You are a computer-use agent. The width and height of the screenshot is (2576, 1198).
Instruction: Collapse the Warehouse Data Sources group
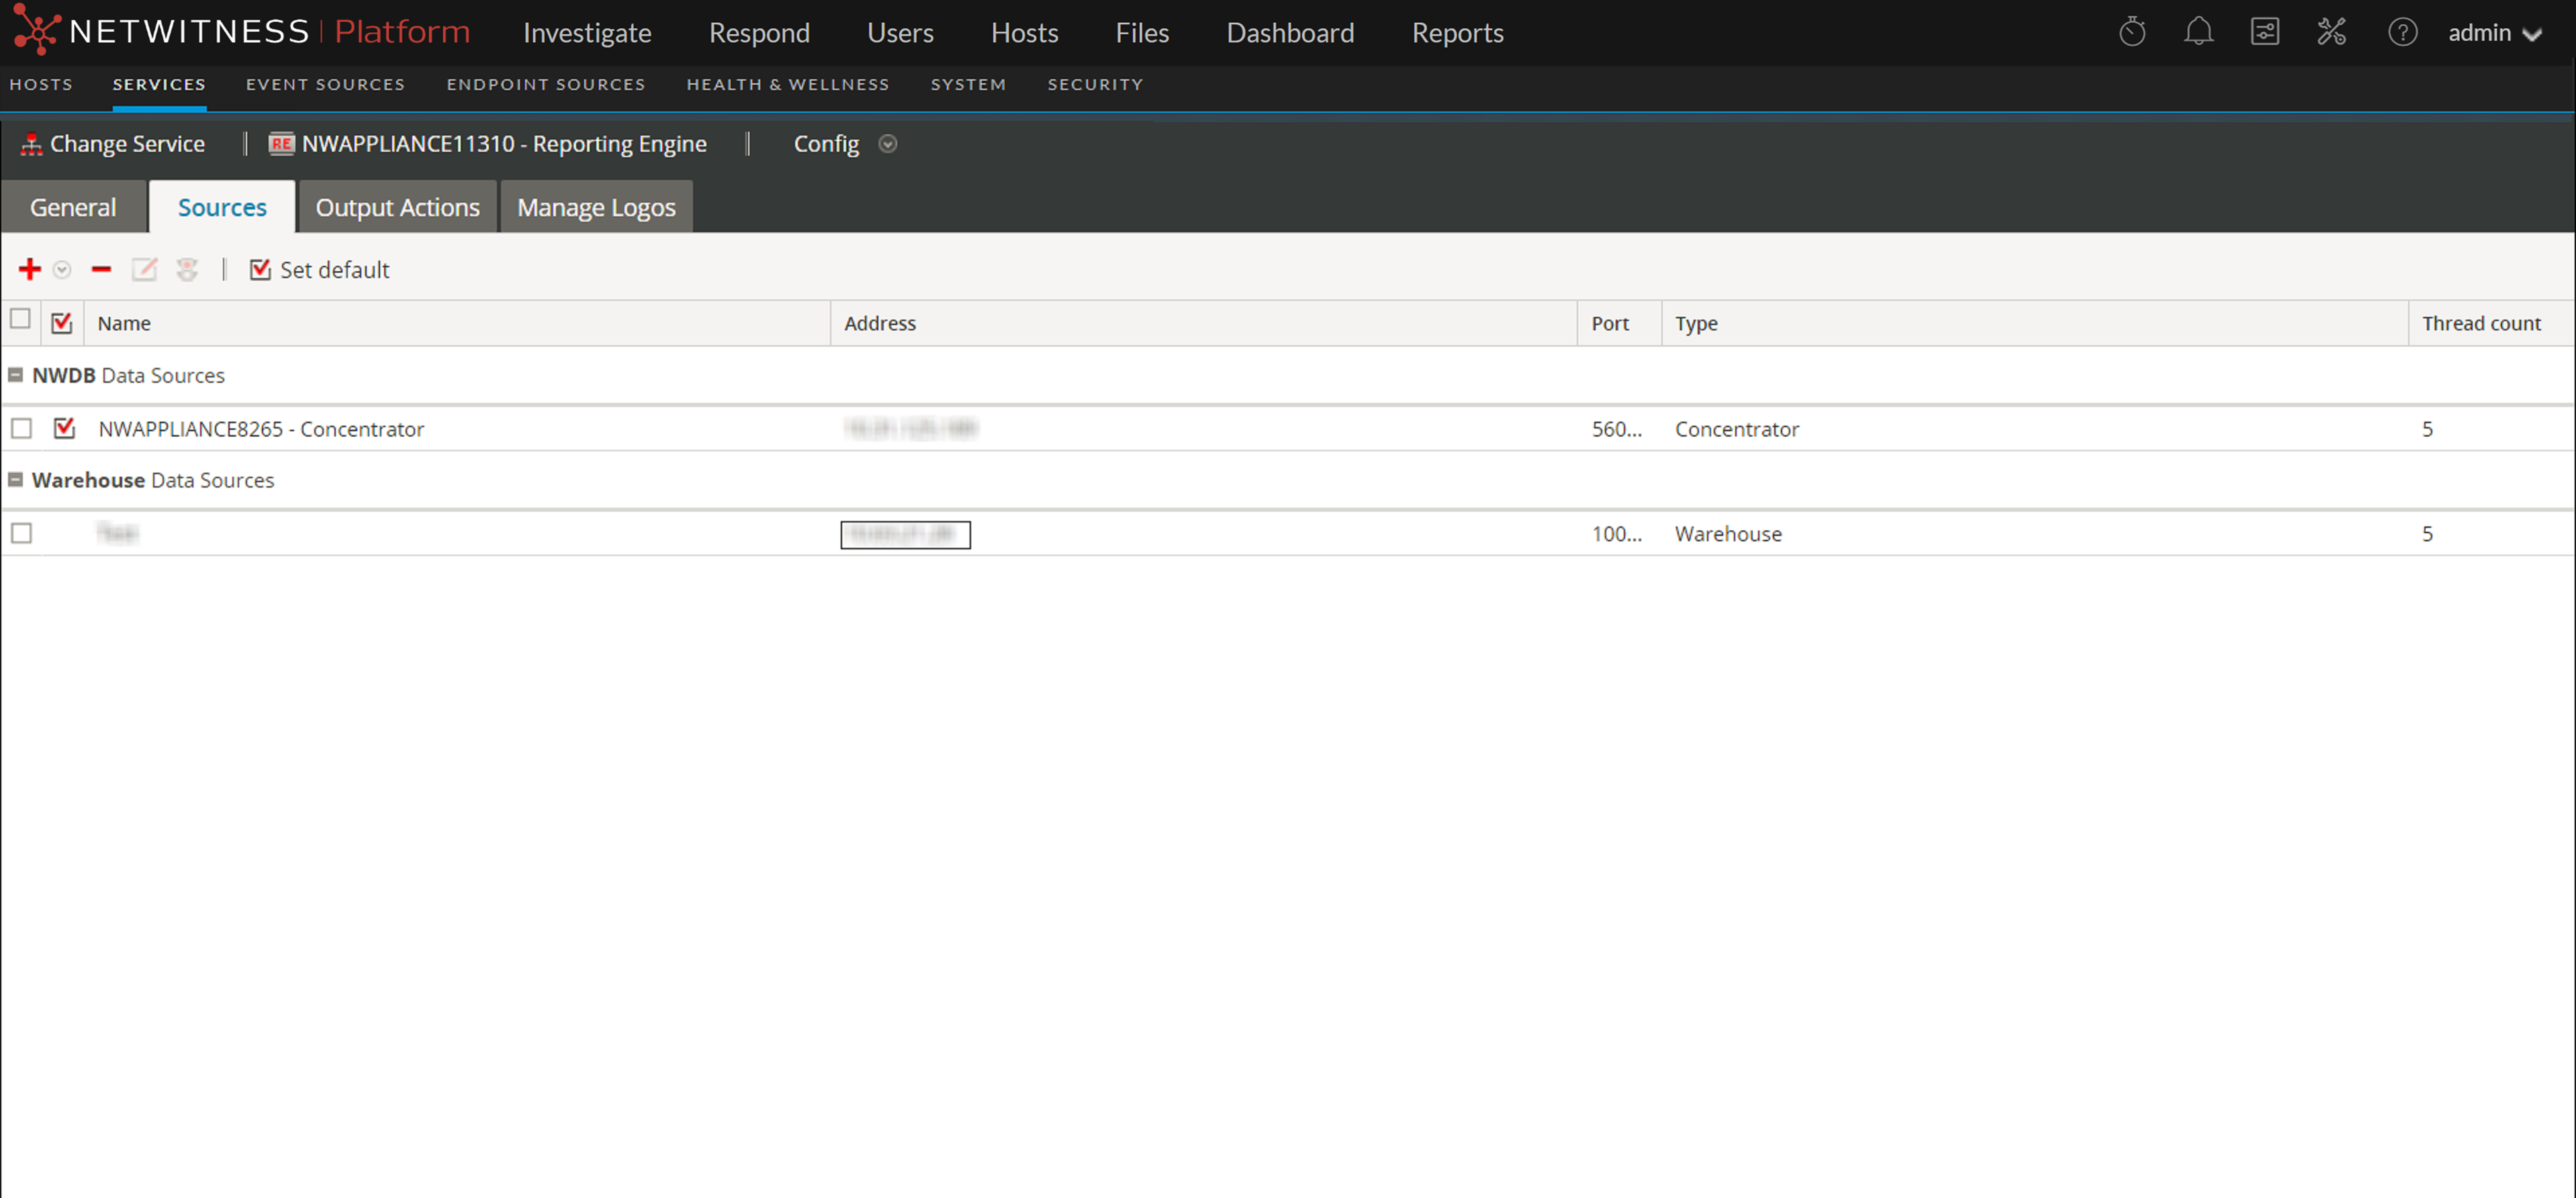point(16,480)
